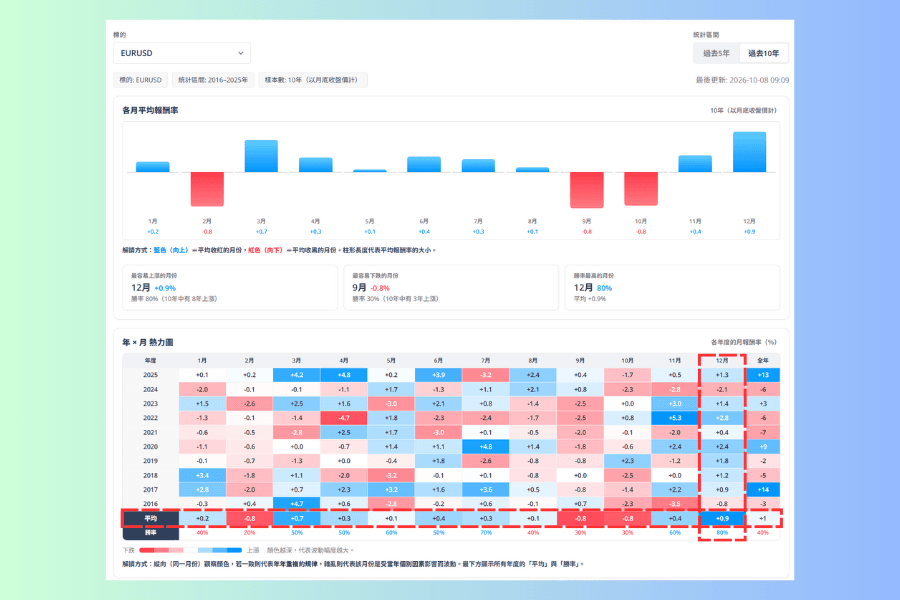Click the 勝率 row 7月 value 70%

(486, 533)
